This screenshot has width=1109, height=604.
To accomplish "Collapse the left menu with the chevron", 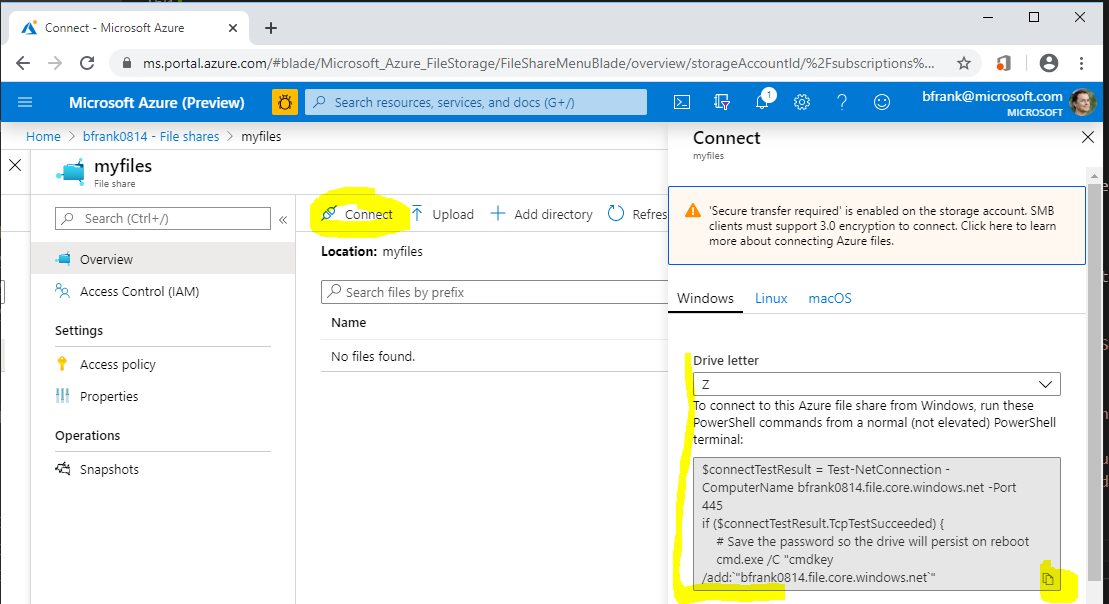I will click(x=283, y=219).
